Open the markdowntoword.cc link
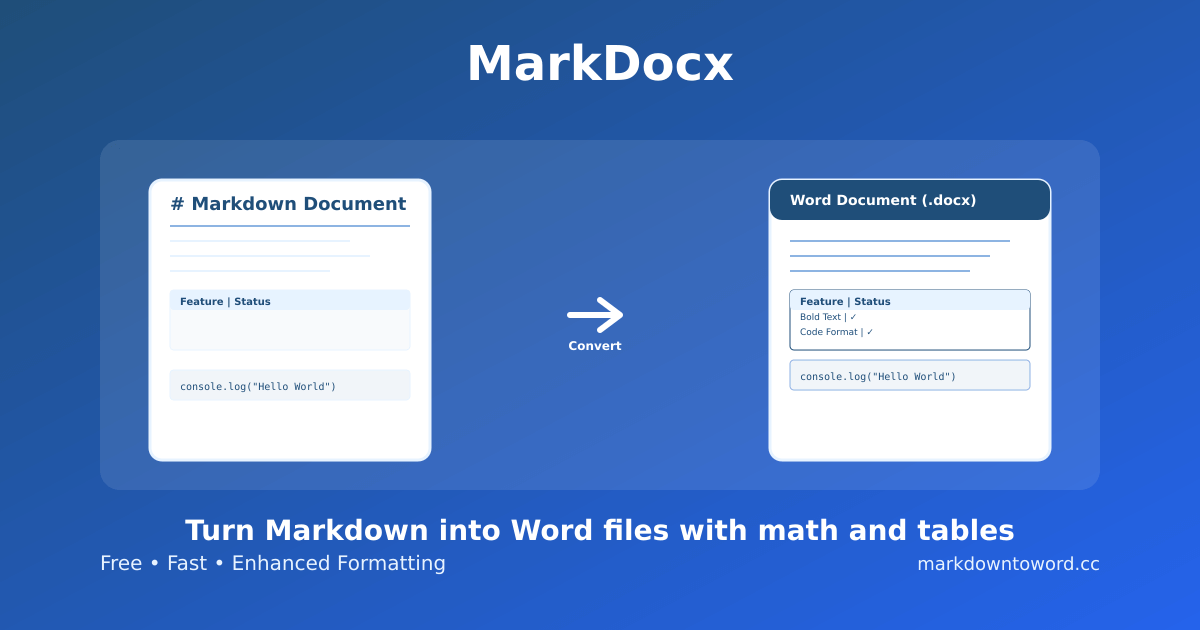Viewport: 1200px width, 630px height. click(x=1008, y=564)
